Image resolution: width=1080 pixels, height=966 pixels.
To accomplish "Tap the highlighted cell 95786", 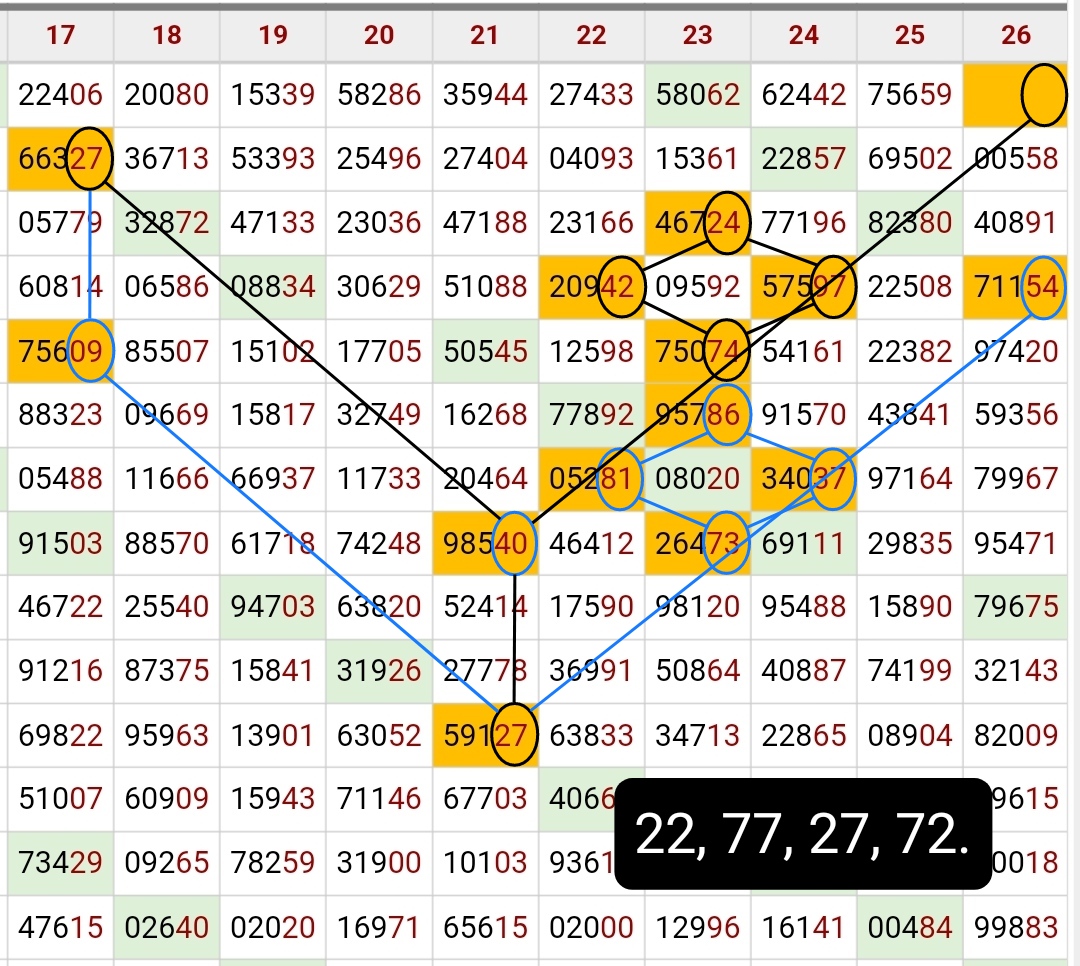I will pos(698,415).
